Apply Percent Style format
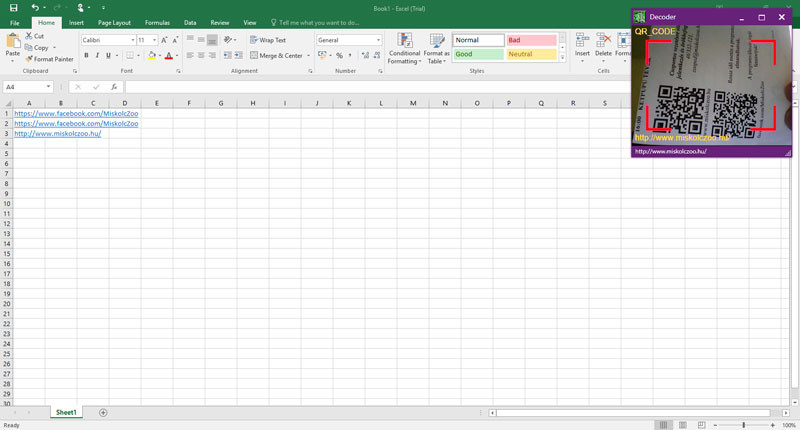800x430 pixels. pos(339,55)
